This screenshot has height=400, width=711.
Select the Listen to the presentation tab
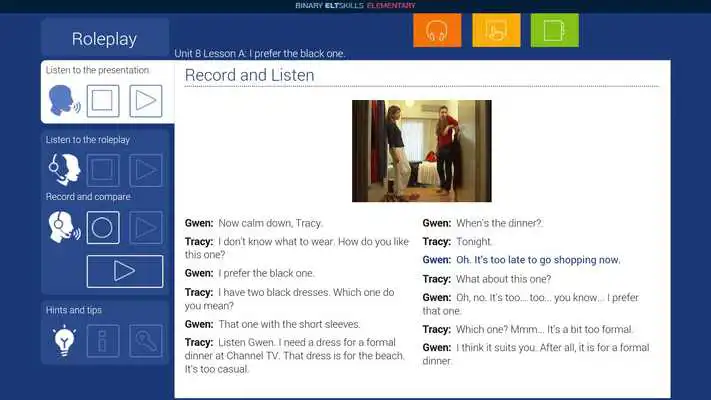(97, 70)
